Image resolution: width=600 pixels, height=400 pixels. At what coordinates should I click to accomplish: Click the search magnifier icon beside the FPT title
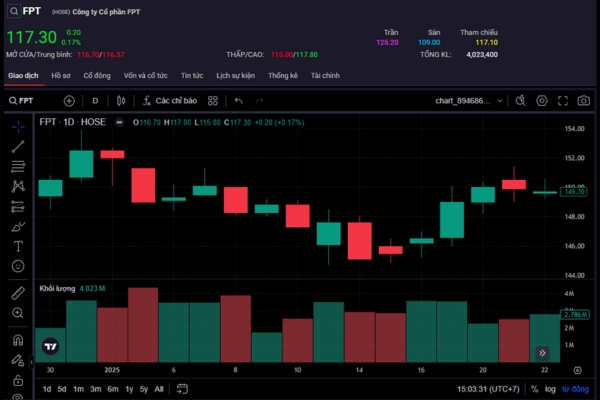(x=14, y=11)
